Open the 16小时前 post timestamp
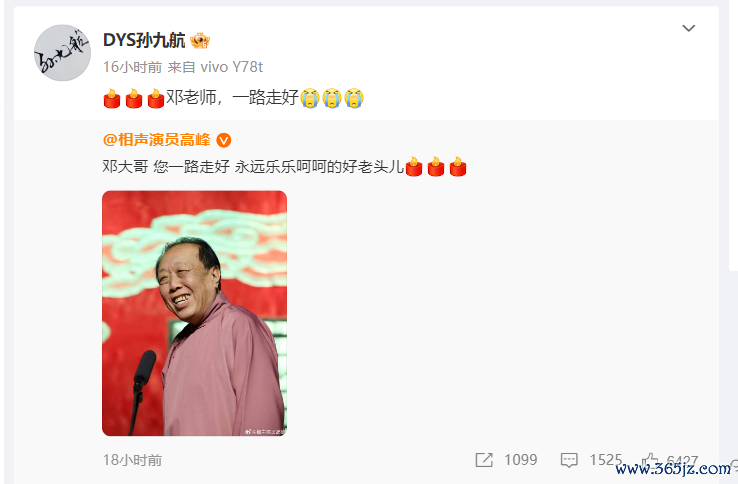The image size is (738, 484). point(133,67)
